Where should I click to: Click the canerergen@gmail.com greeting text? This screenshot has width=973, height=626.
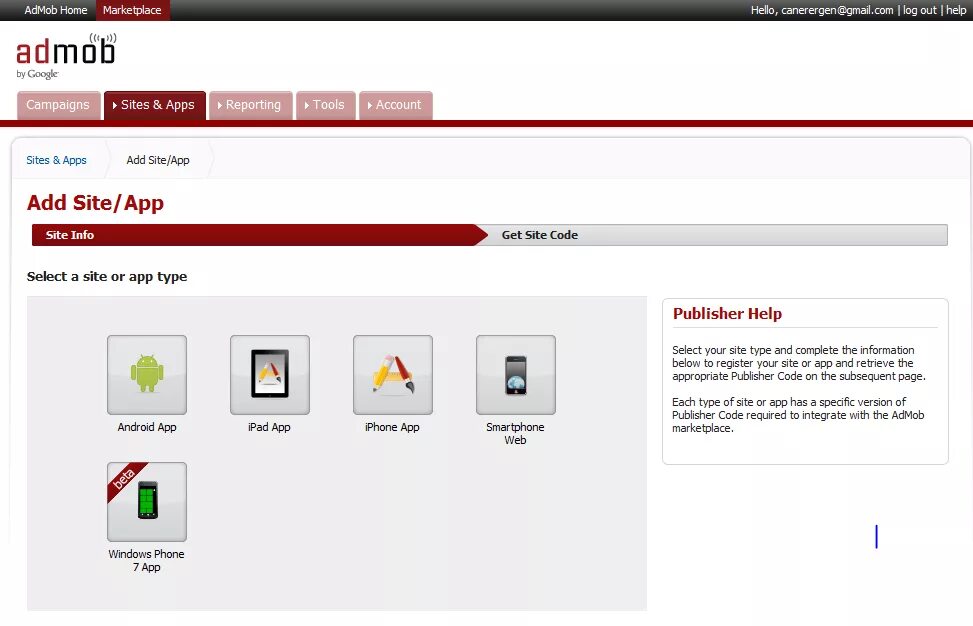tap(822, 10)
